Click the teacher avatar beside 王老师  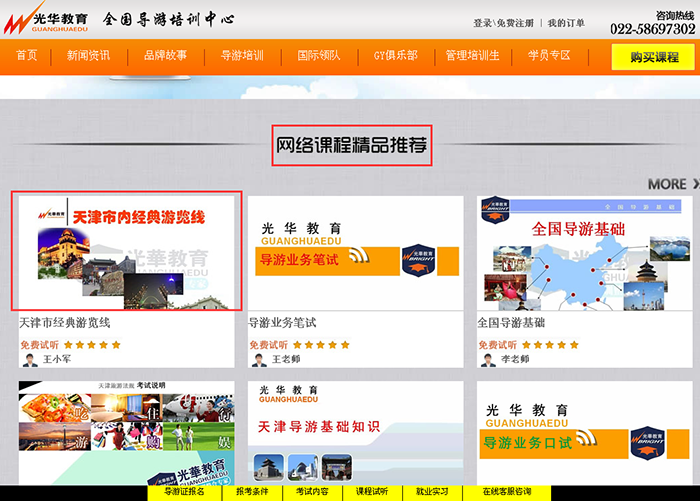[x=258, y=359]
